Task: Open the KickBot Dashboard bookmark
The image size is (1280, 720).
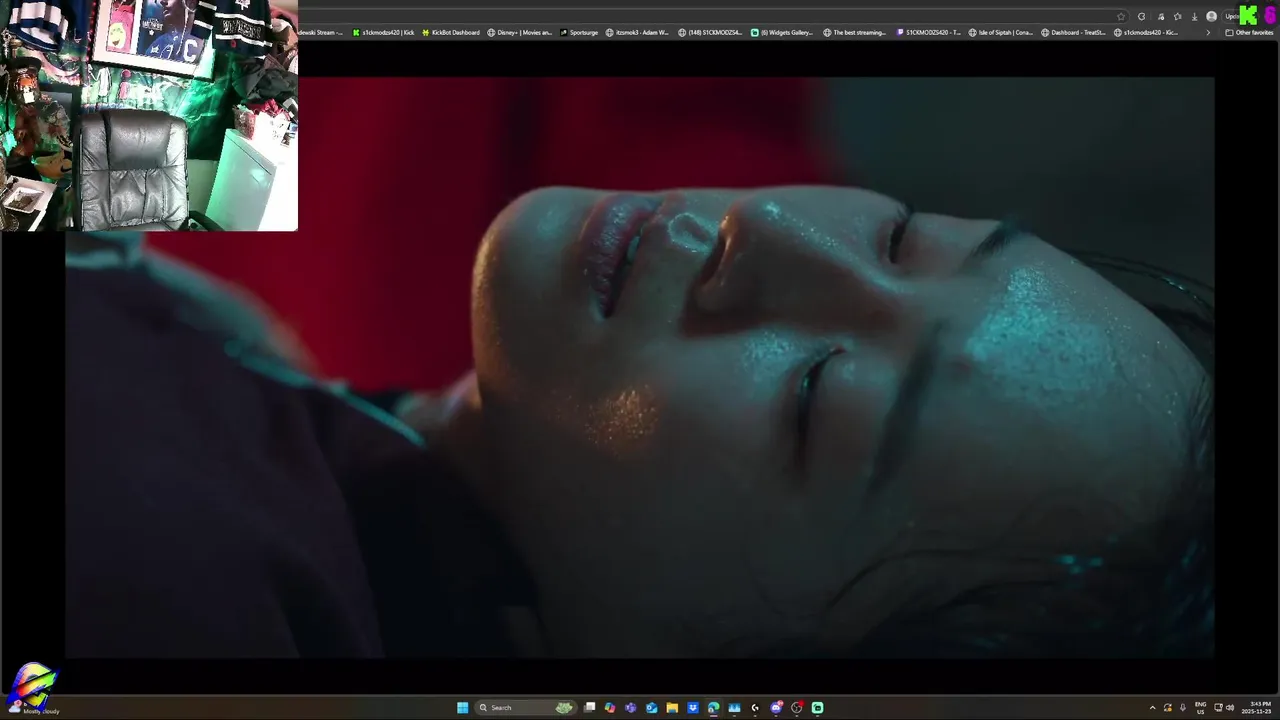Action: [x=451, y=32]
